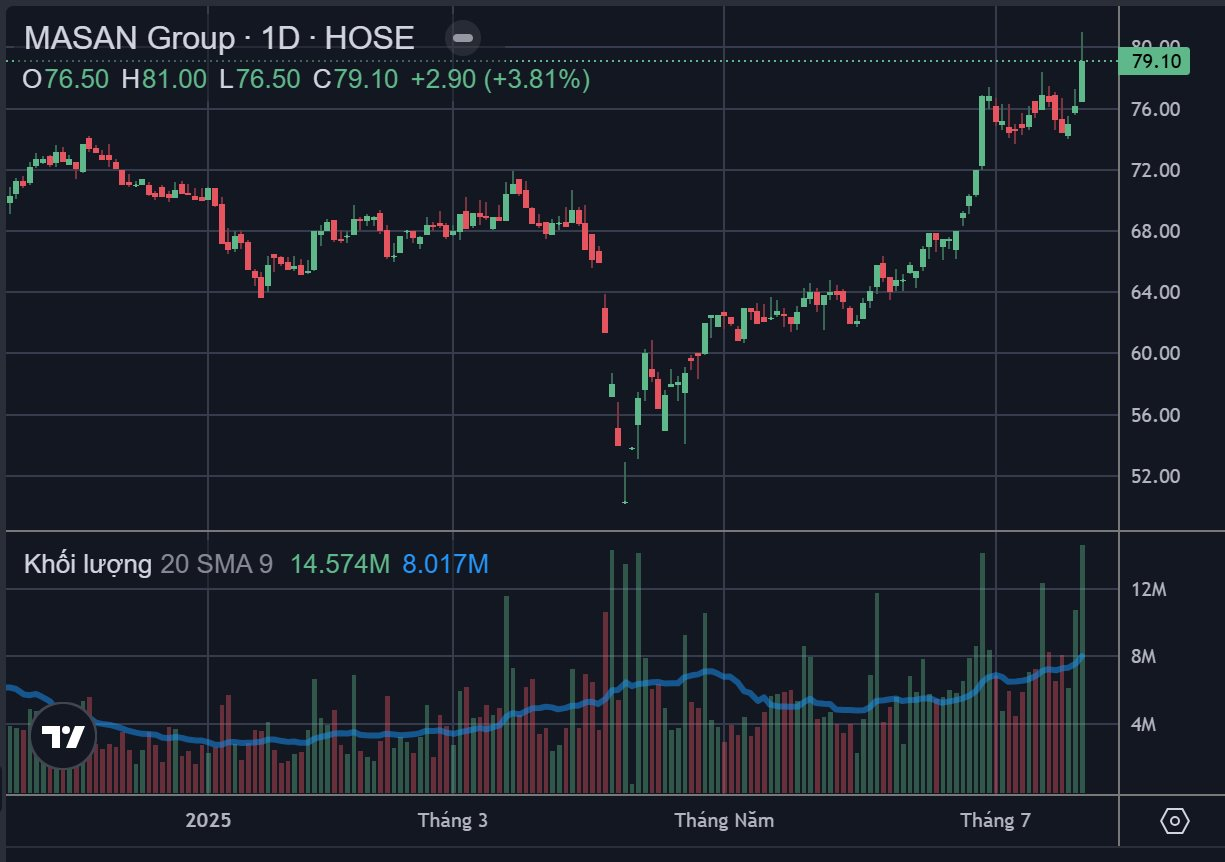Click the blue 8.017M SMA value
Screen dimensions: 1225x862
(x=445, y=564)
